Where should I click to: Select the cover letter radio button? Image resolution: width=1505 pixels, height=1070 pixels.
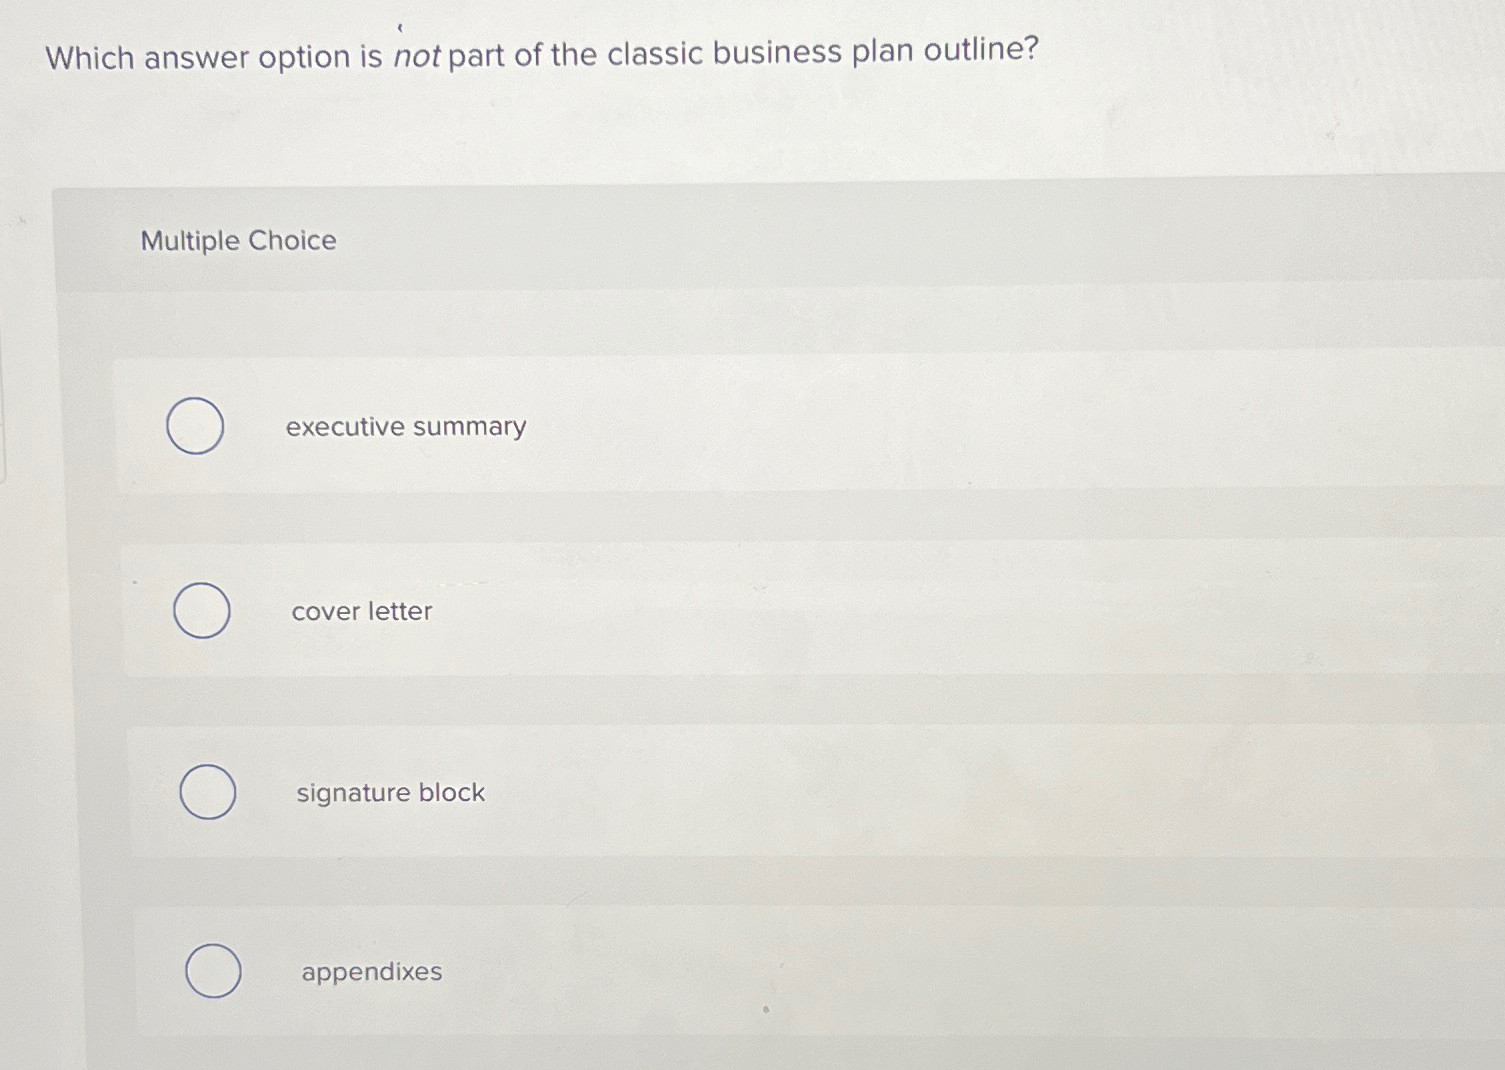coord(203,611)
